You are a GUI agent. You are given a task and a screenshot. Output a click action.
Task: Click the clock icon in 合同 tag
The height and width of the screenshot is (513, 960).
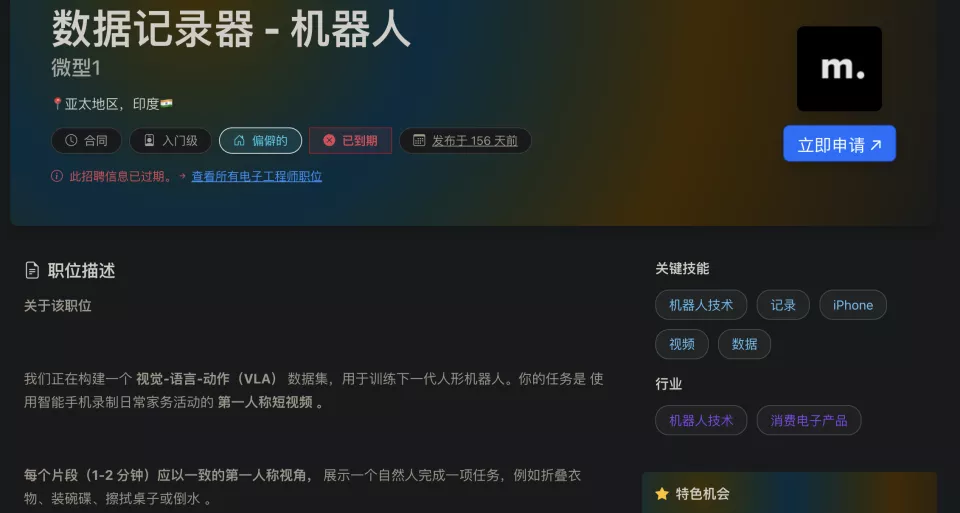pyautogui.click(x=71, y=141)
